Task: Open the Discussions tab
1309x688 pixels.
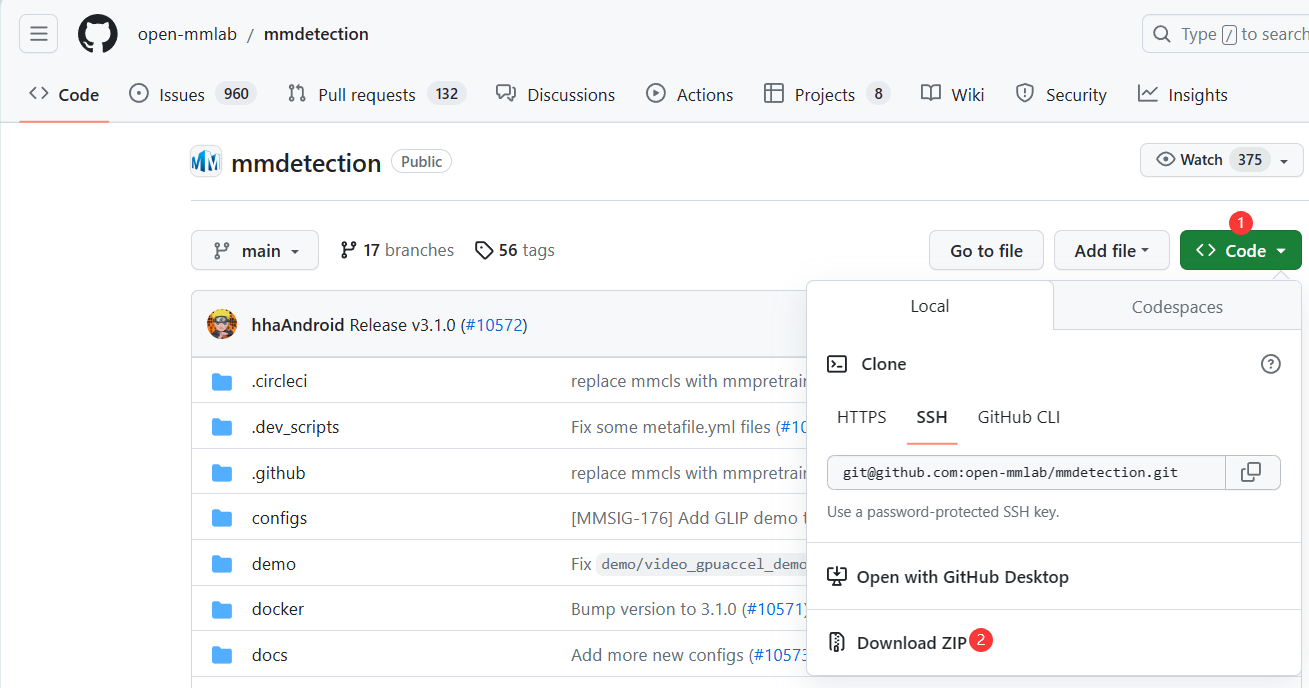Action: (556, 94)
